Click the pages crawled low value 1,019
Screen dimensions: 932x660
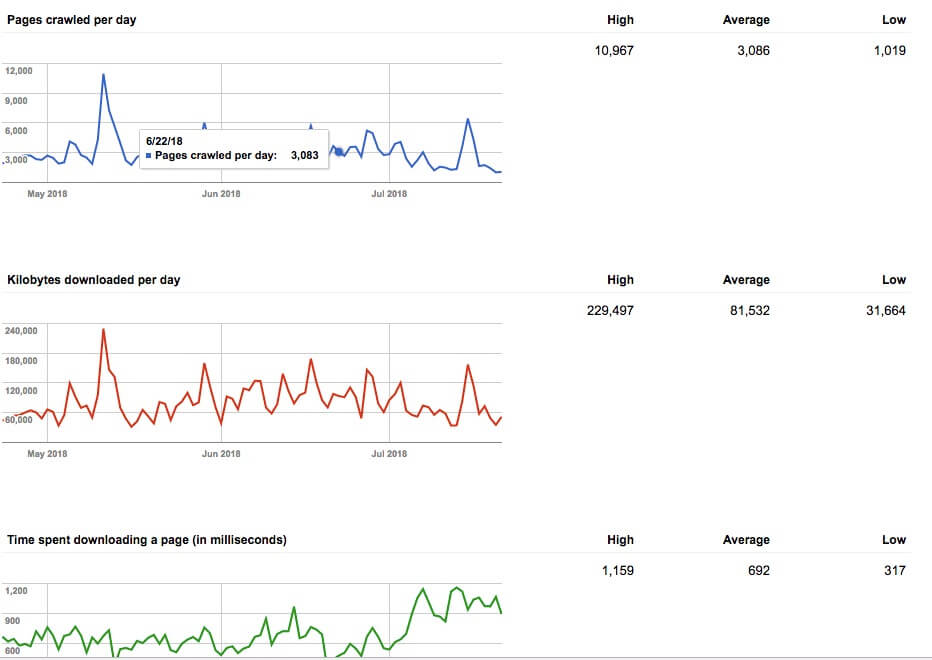890,51
